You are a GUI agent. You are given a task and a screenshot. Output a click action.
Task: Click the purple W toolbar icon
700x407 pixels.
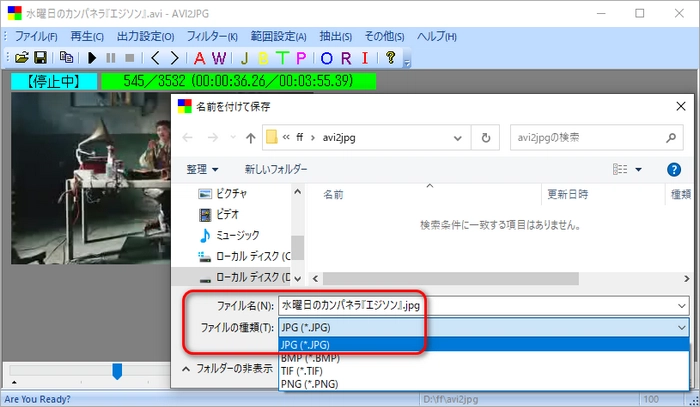219,58
